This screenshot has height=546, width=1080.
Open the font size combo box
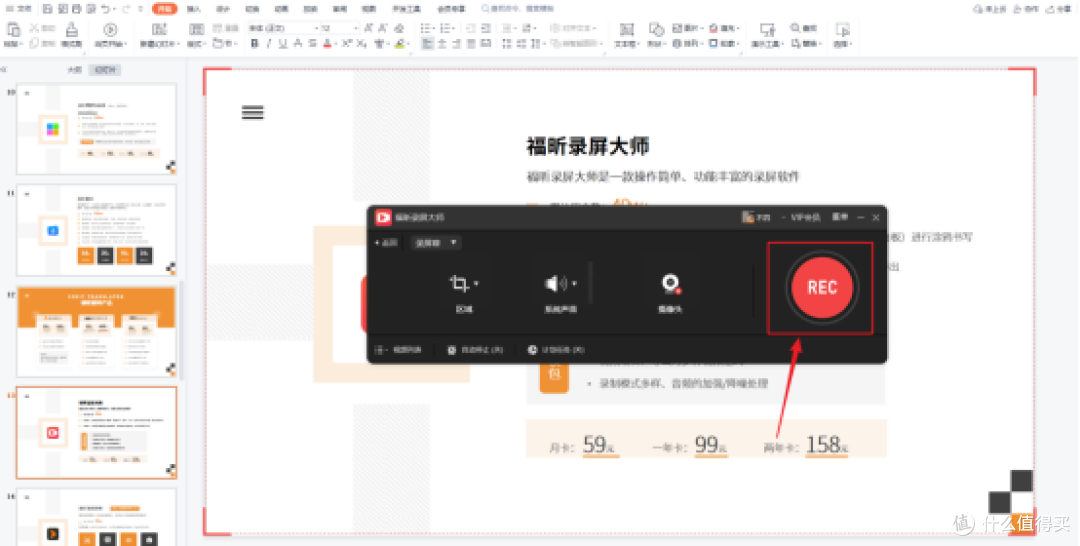coord(340,28)
